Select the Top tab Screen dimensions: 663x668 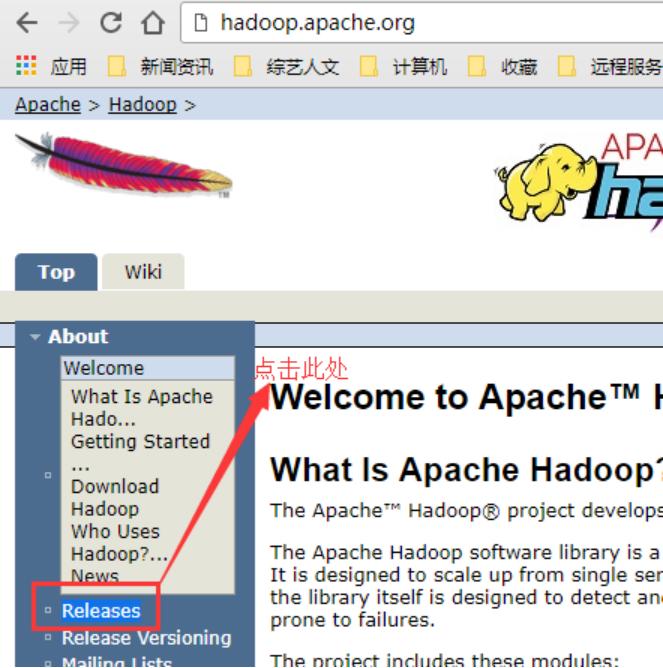56,272
